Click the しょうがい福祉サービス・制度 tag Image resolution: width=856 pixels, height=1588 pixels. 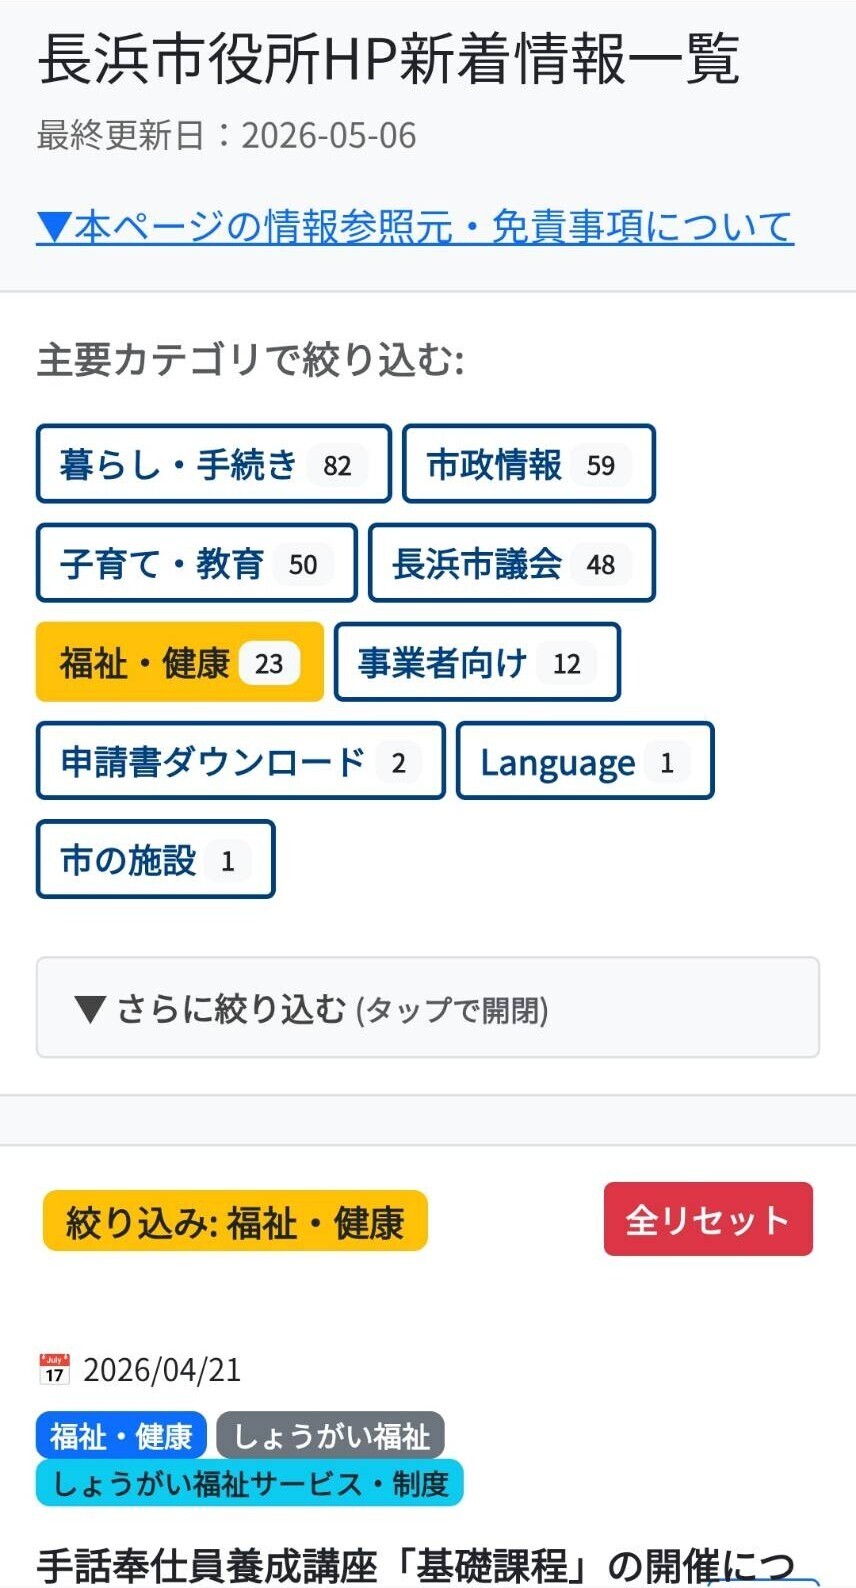[250, 1483]
